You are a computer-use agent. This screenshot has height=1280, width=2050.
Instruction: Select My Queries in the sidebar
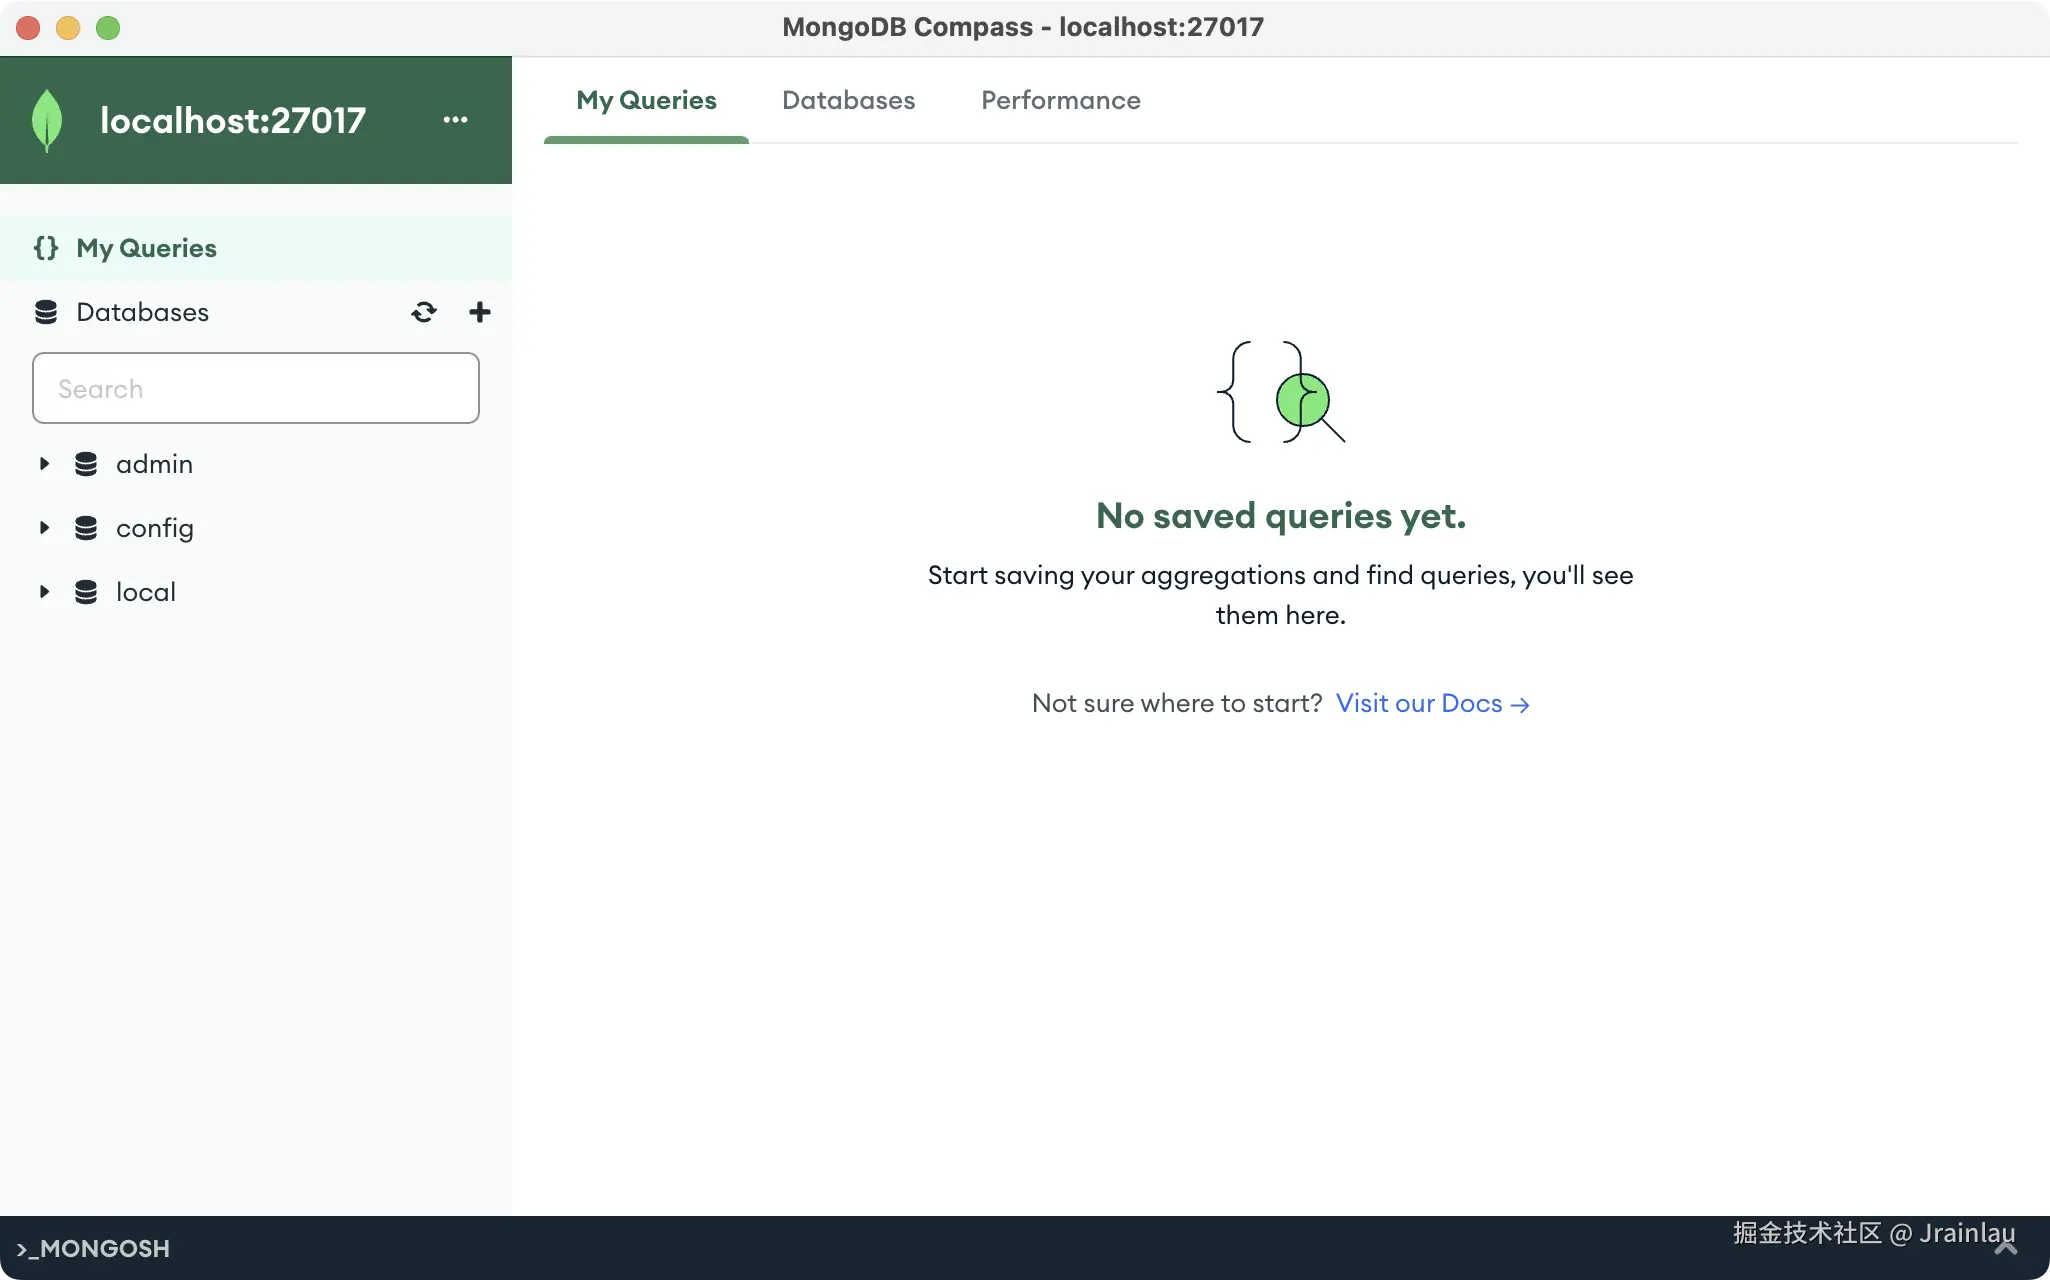point(147,248)
